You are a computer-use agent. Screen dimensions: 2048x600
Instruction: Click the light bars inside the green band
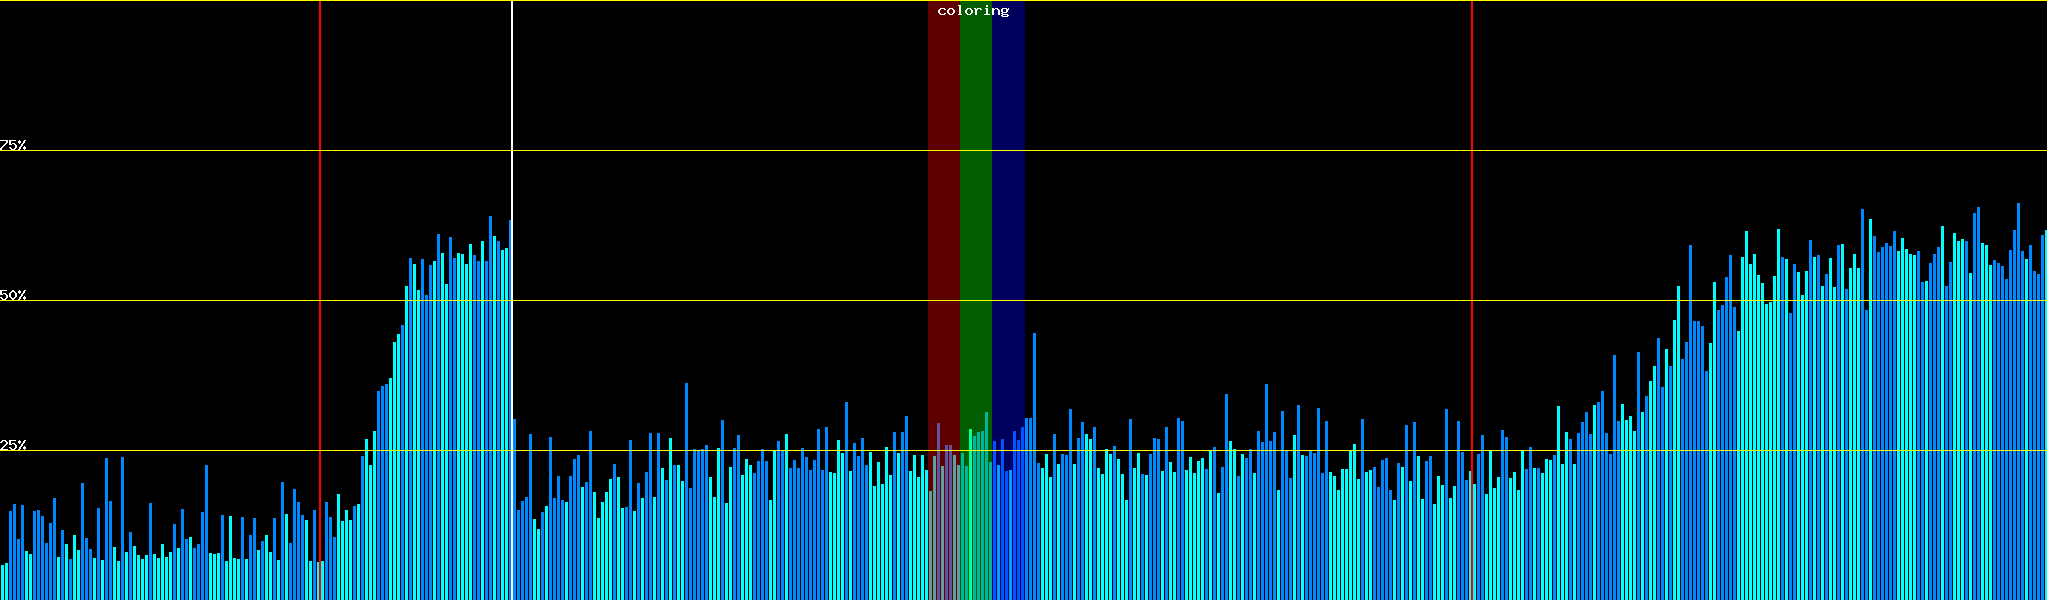pyautogui.click(x=975, y=520)
